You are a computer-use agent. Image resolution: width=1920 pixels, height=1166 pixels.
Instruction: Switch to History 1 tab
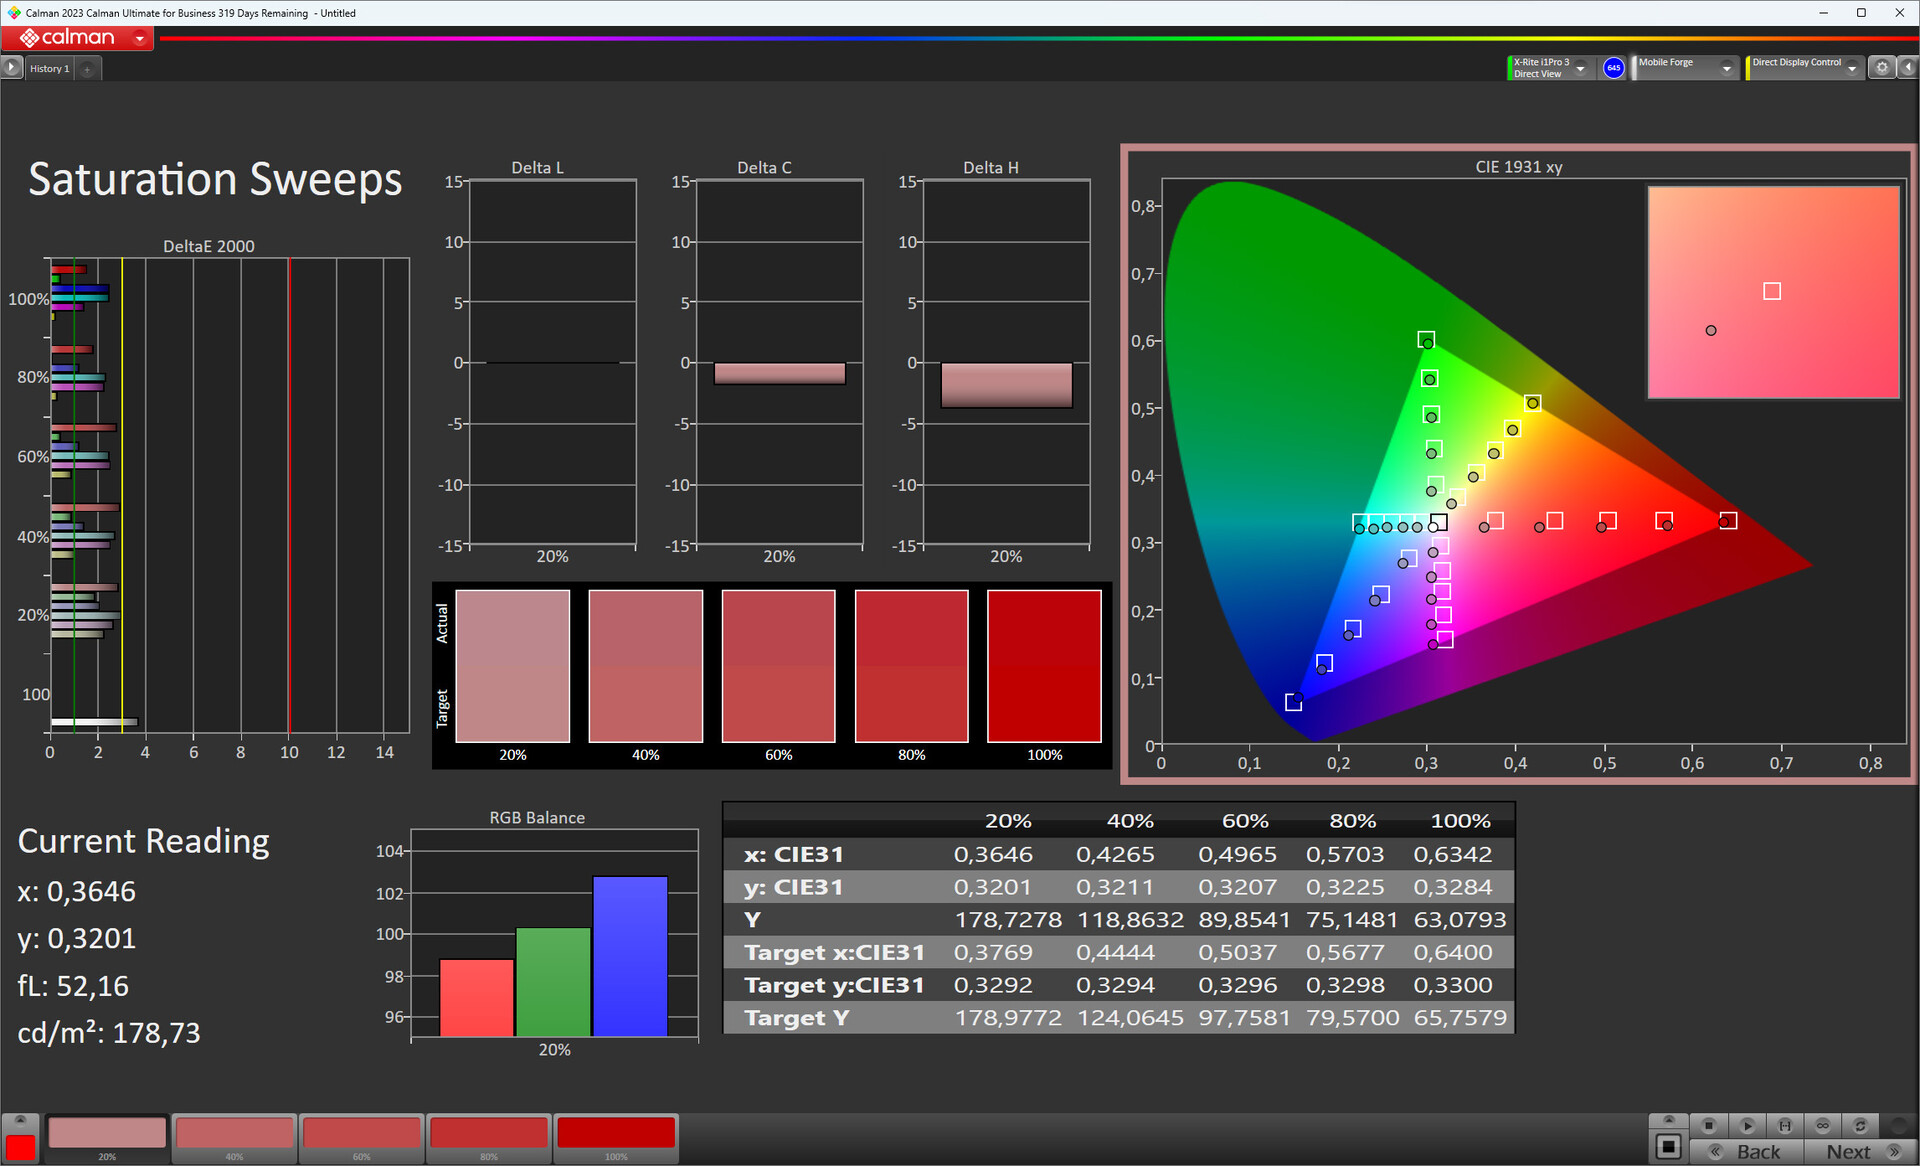[x=49, y=69]
